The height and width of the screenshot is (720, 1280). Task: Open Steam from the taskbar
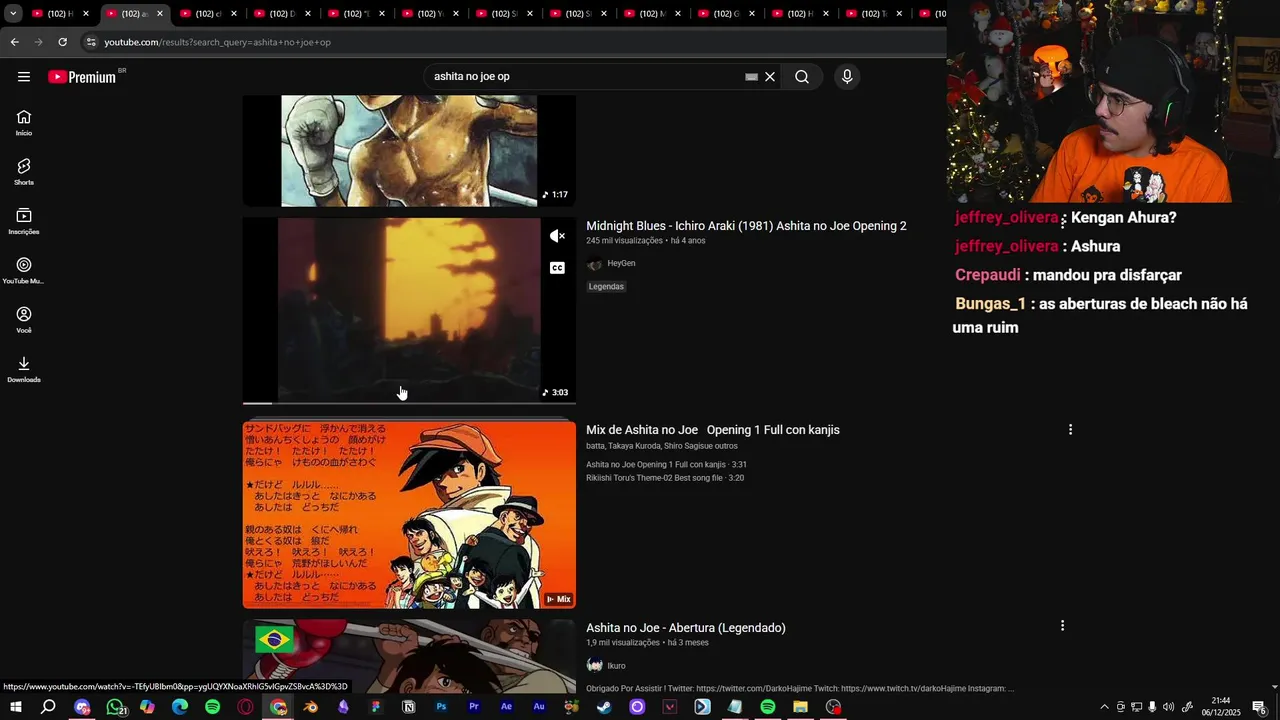click(x=604, y=707)
